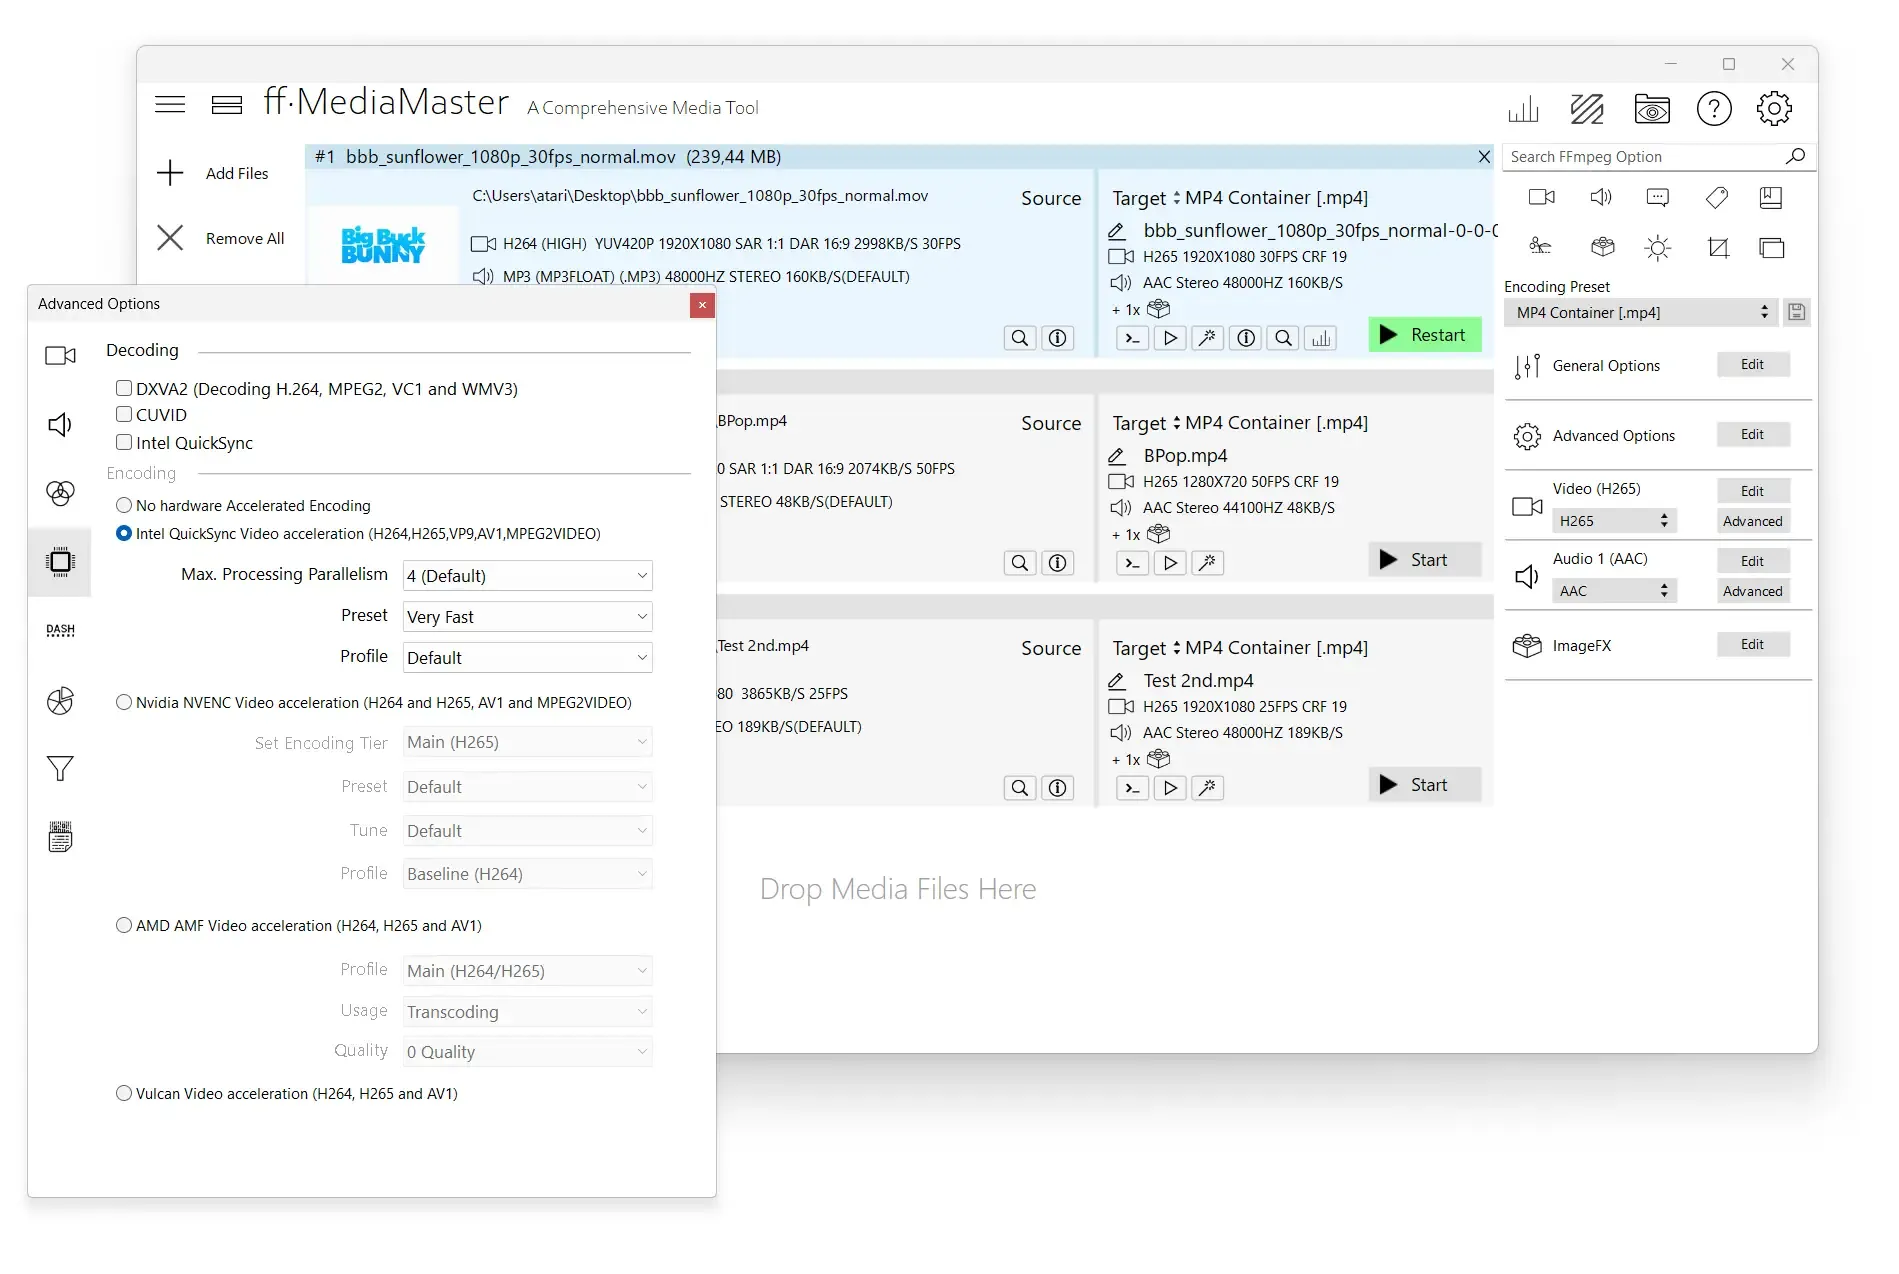
Task: Select the video camera options icon in right panel
Action: 1541,198
